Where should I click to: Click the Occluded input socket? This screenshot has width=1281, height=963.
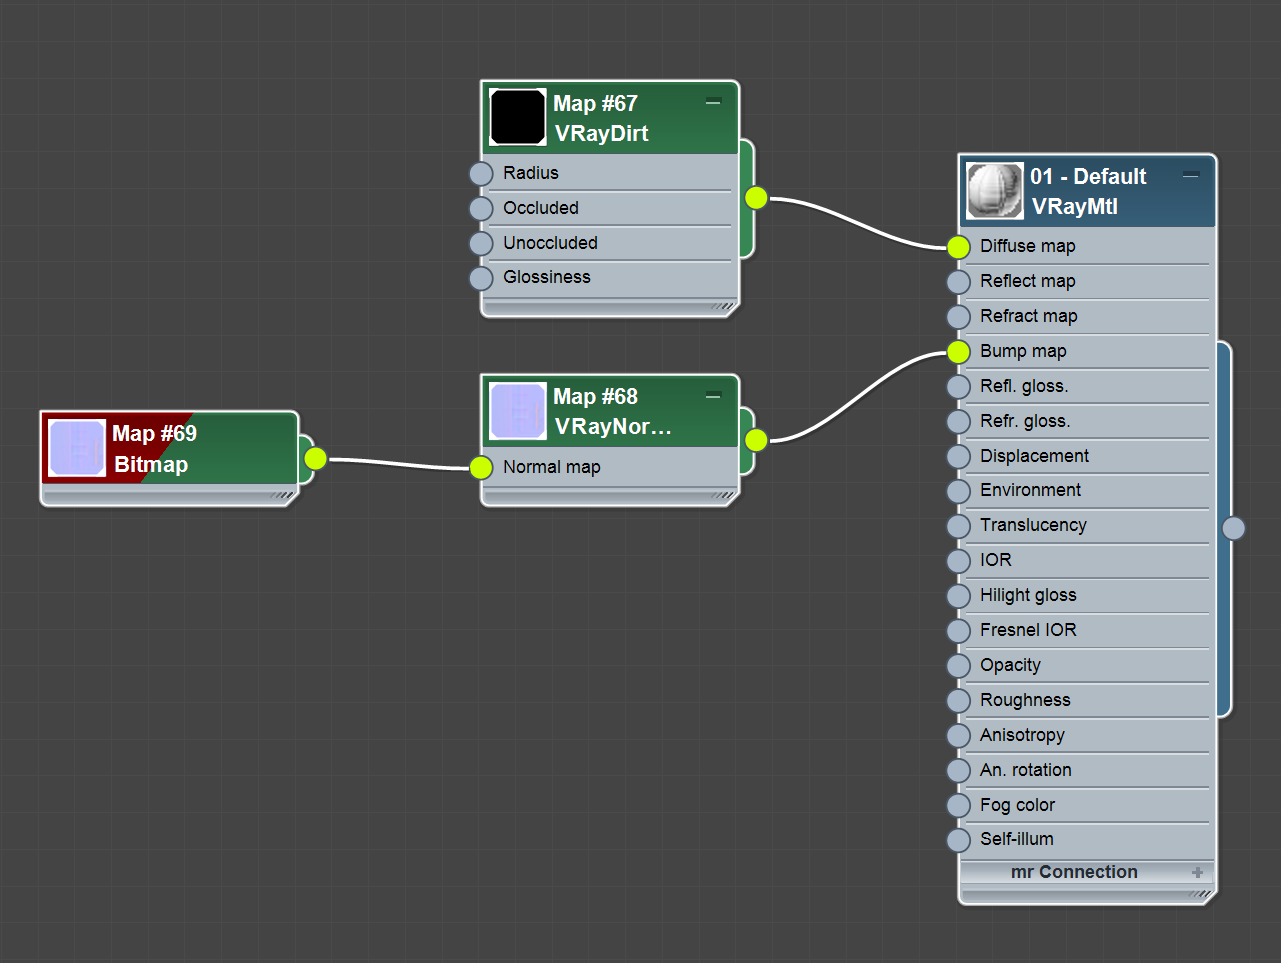(481, 208)
